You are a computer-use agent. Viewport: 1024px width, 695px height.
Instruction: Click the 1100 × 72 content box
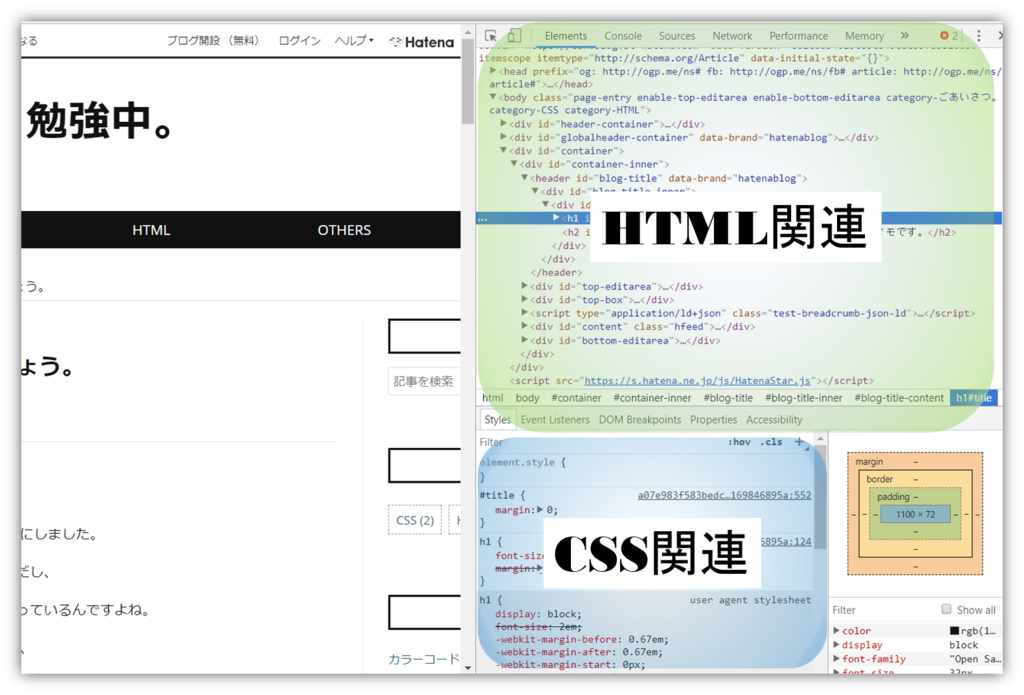point(915,514)
